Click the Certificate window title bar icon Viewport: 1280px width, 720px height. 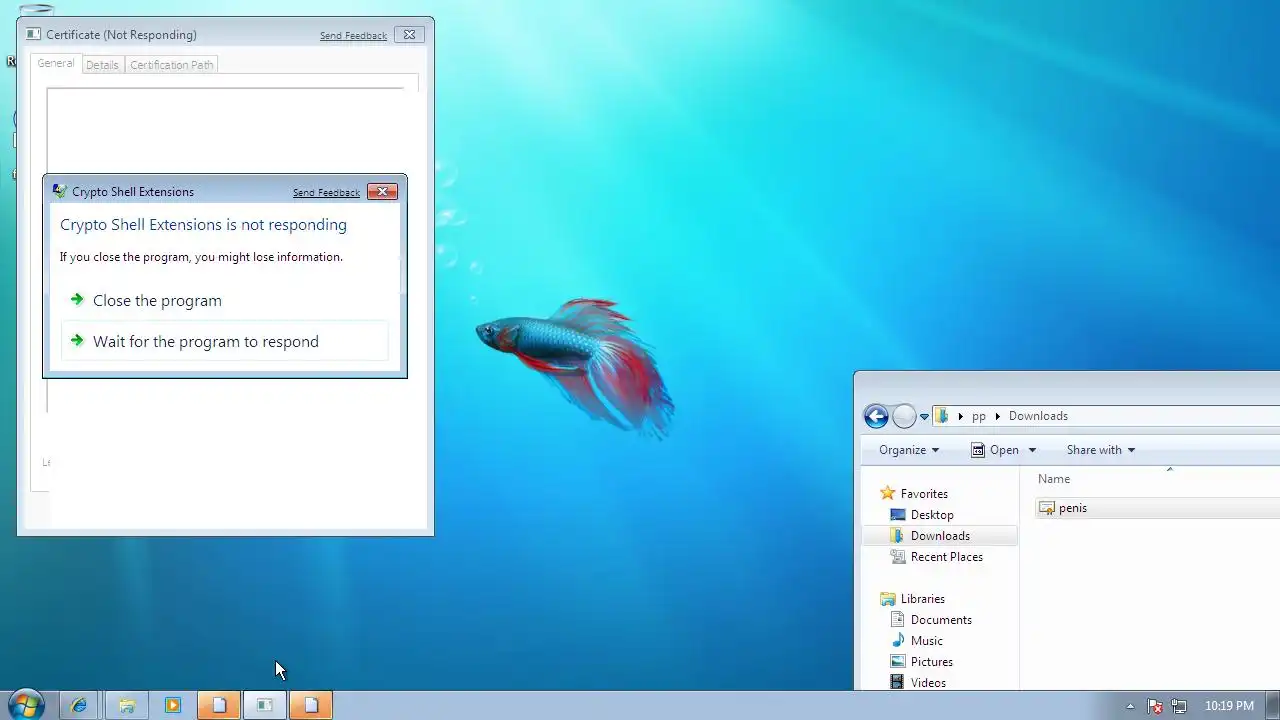(34, 34)
